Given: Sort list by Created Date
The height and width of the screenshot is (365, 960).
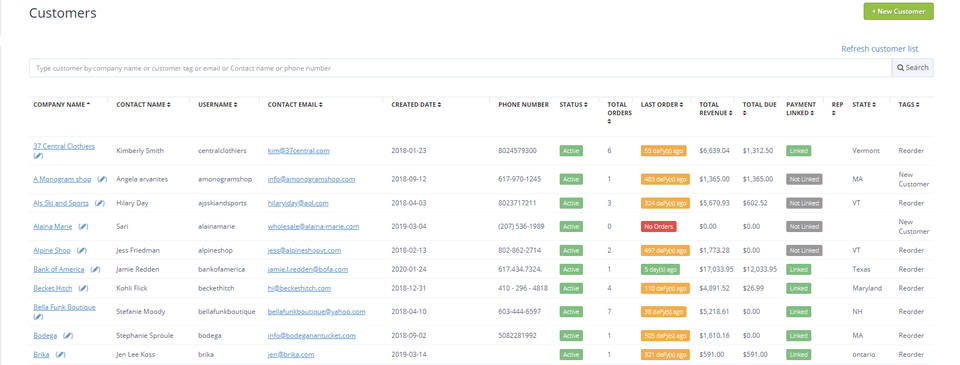Looking at the screenshot, I should (x=416, y=105).
